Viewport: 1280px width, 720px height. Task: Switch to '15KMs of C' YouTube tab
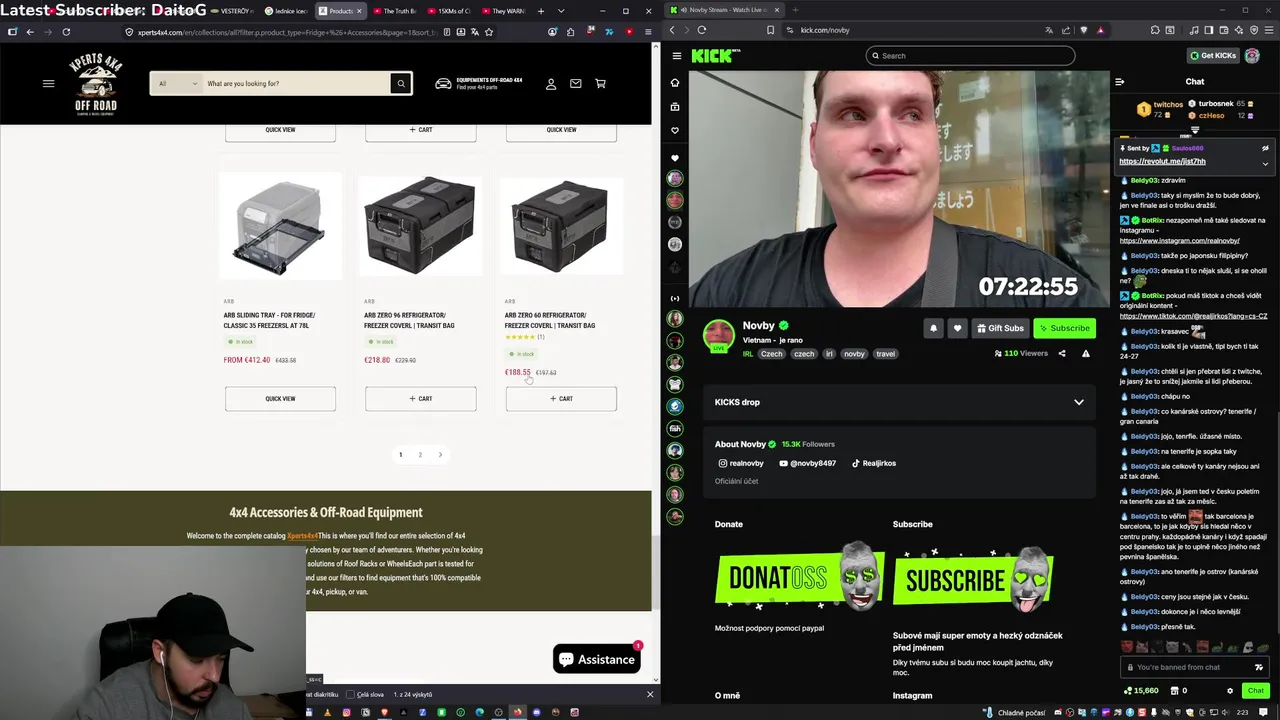448,11
